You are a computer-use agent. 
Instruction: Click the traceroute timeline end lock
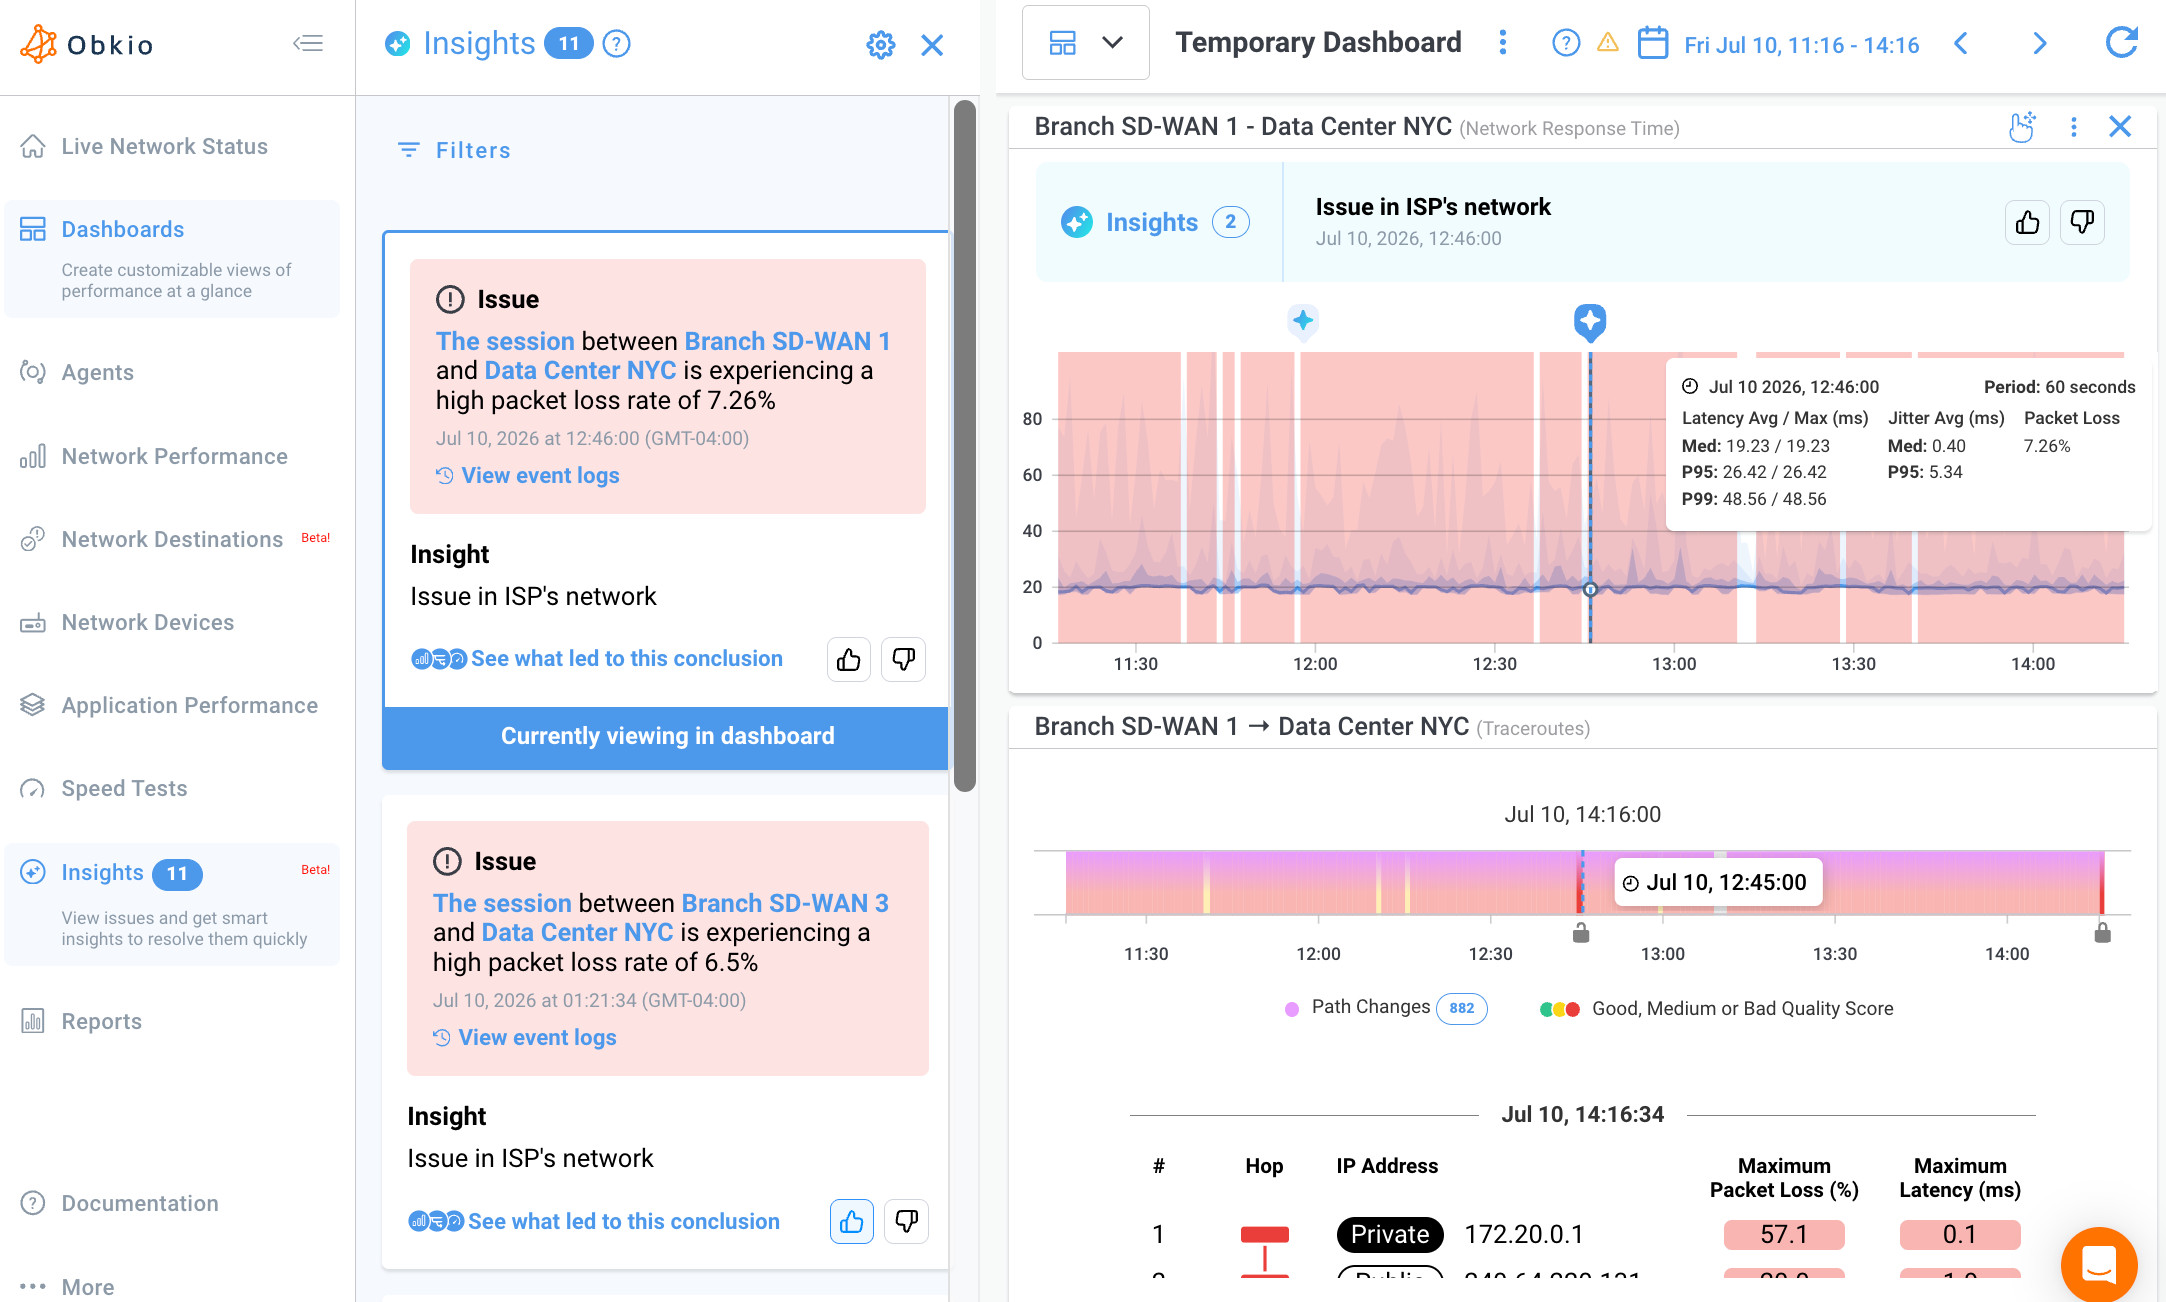(x=2103, y=933)
